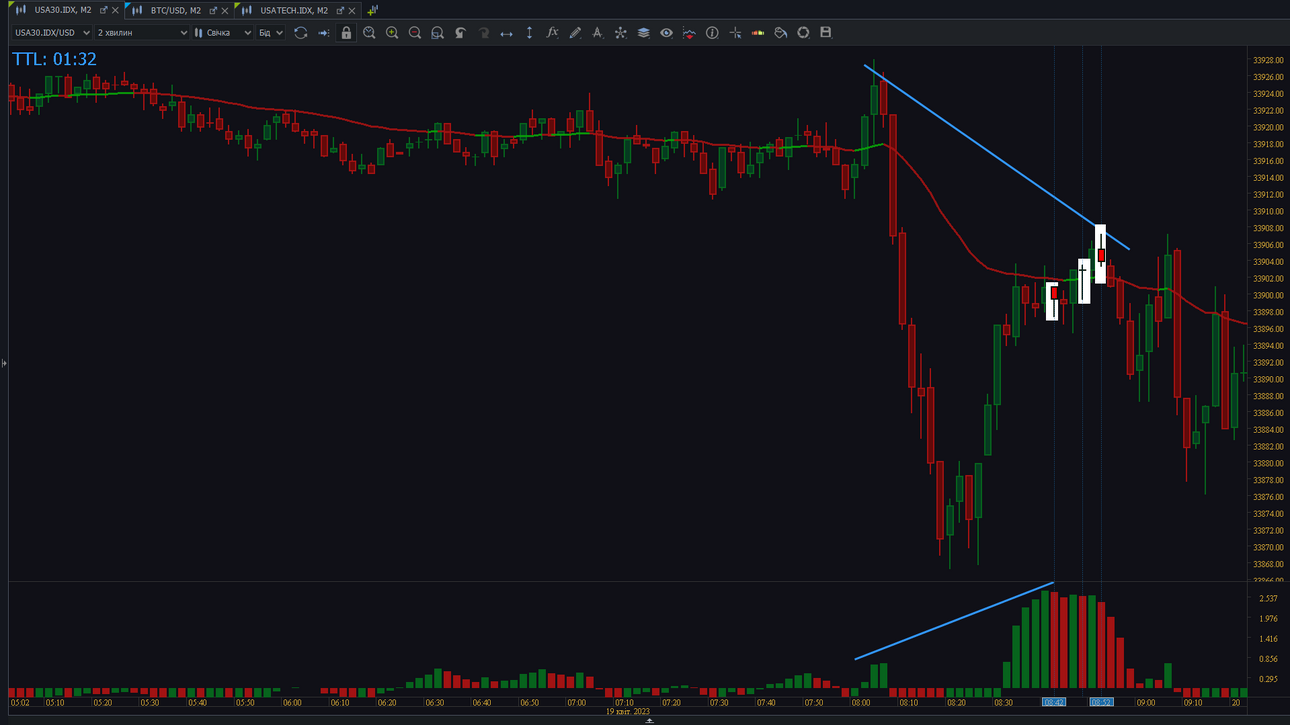1290x725 pixels.
Task: Click the 33870.00 price label
Action: click(1267, 548)
